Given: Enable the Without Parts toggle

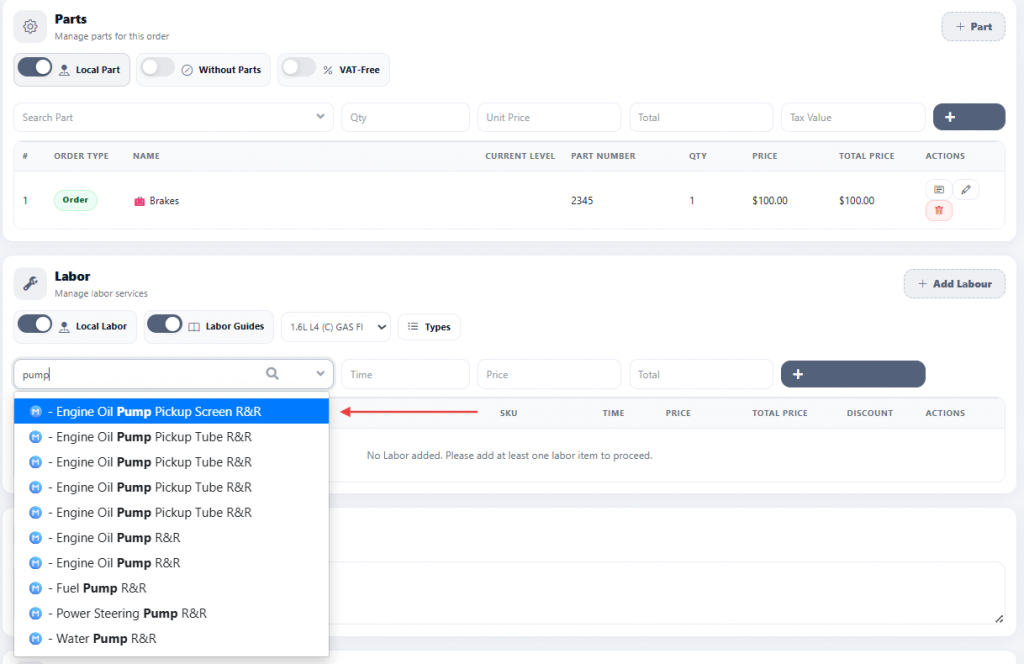Looking at the screenshot, I should tap(157, 69).
